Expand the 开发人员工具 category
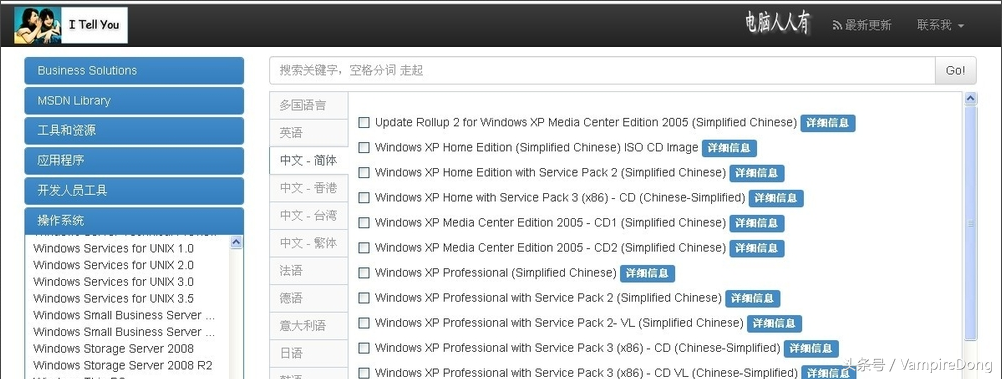This screenshot has width=1002, height=379. coord(134,190)
